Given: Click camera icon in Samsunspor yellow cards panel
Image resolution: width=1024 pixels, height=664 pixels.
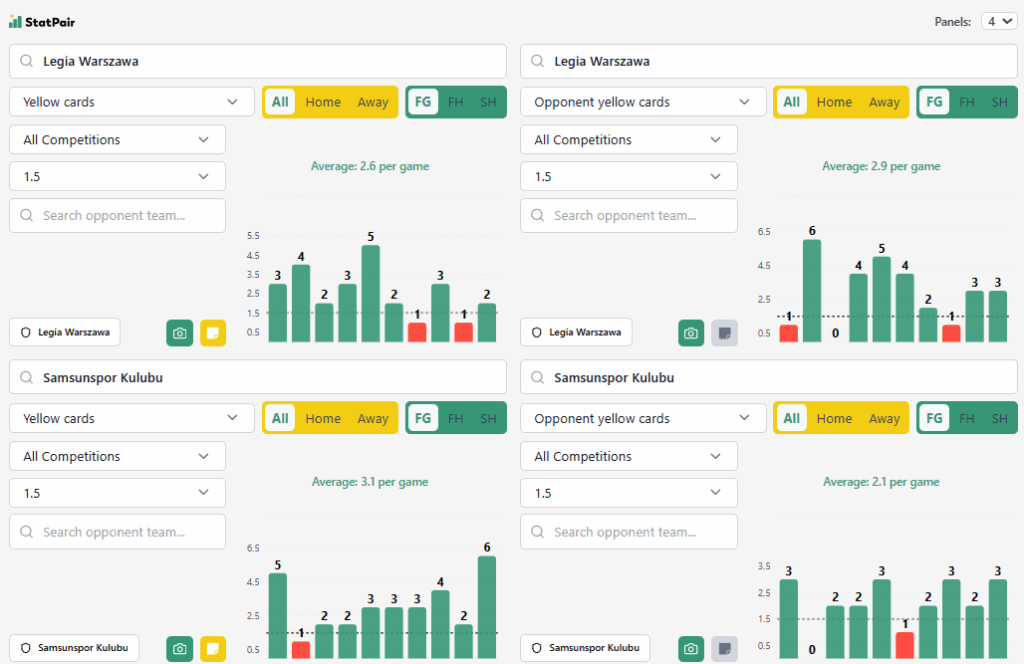Looking at the screenshot, I should pyautogui.click(x=180, y=649).
